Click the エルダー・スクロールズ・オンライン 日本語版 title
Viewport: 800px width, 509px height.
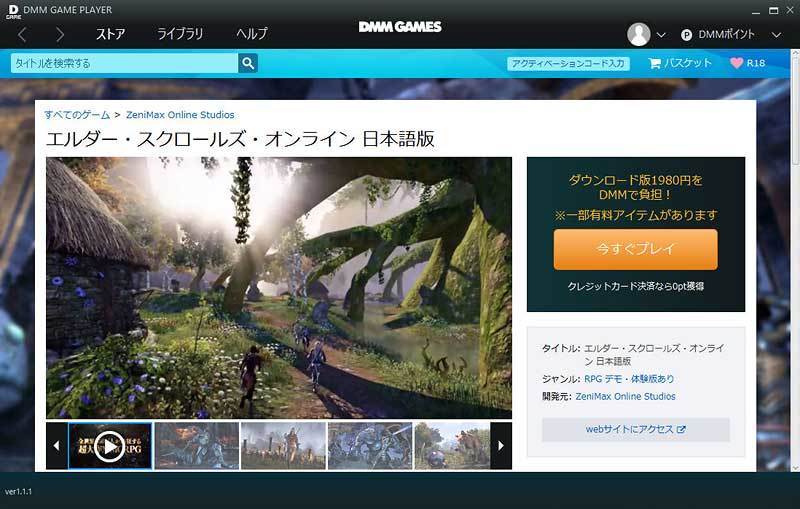pos(240,139)
